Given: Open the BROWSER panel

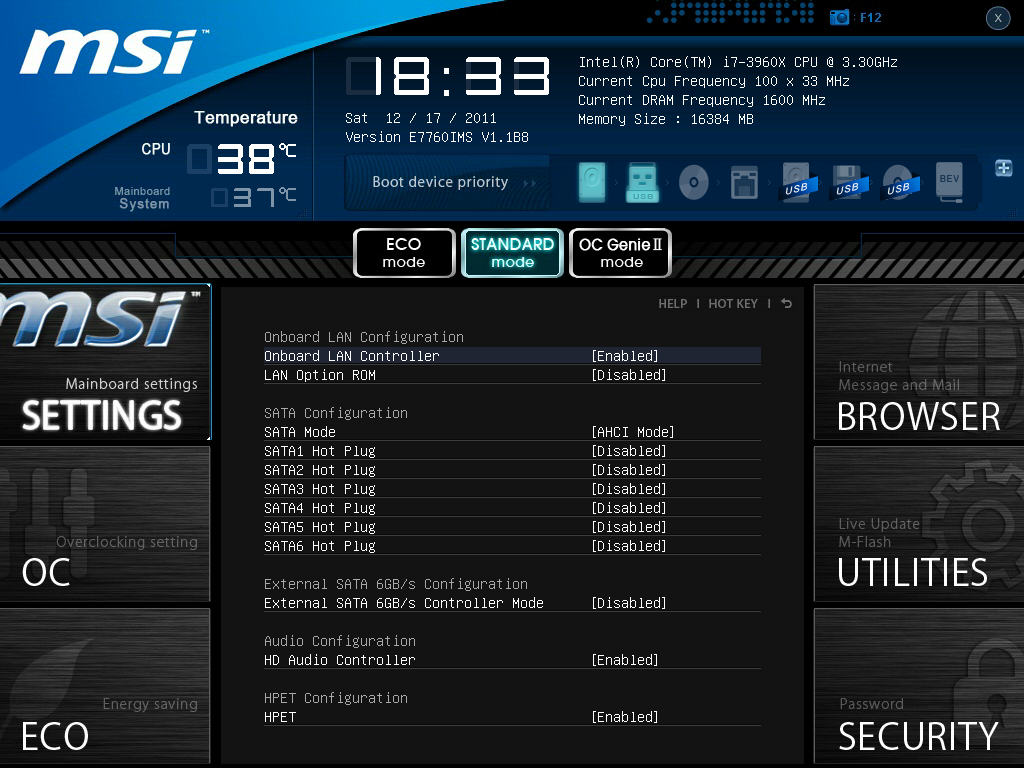Looking at the screenshot, I should (919, 362).
